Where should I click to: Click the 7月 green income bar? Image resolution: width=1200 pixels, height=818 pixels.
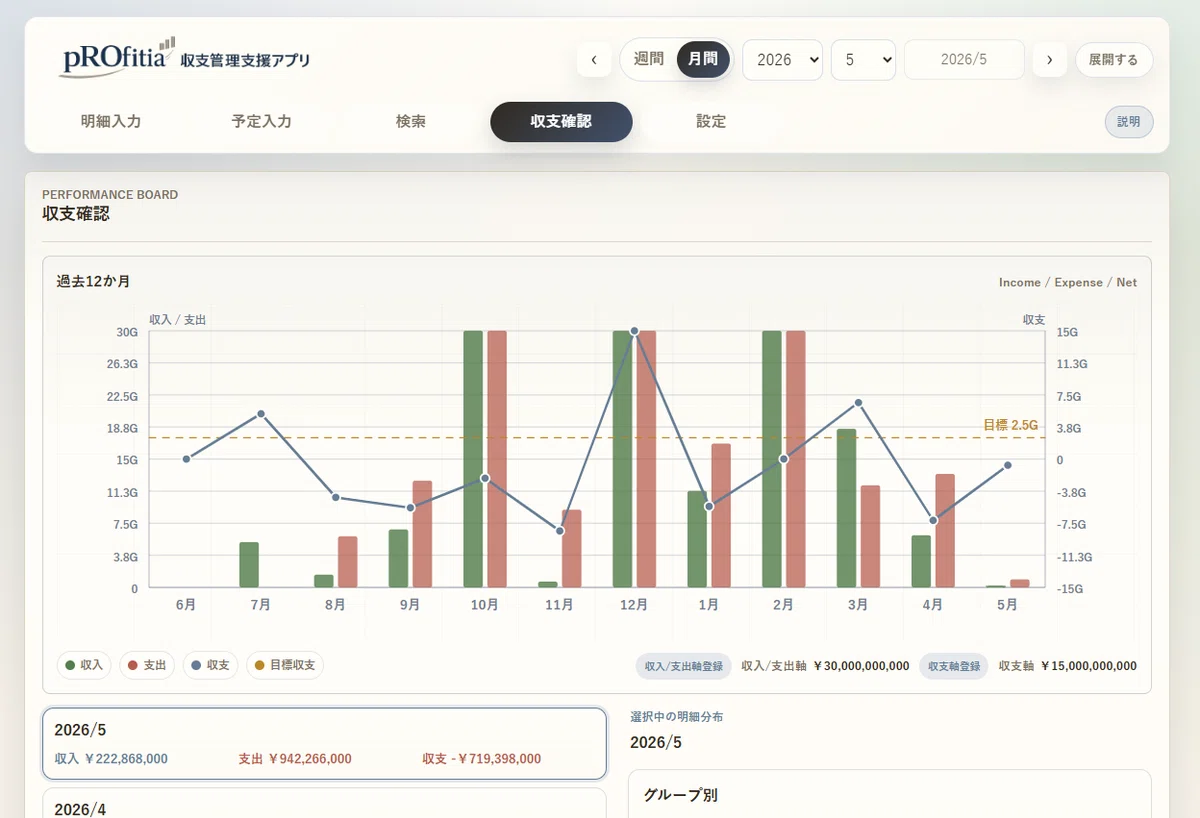(x=249, y=565)
